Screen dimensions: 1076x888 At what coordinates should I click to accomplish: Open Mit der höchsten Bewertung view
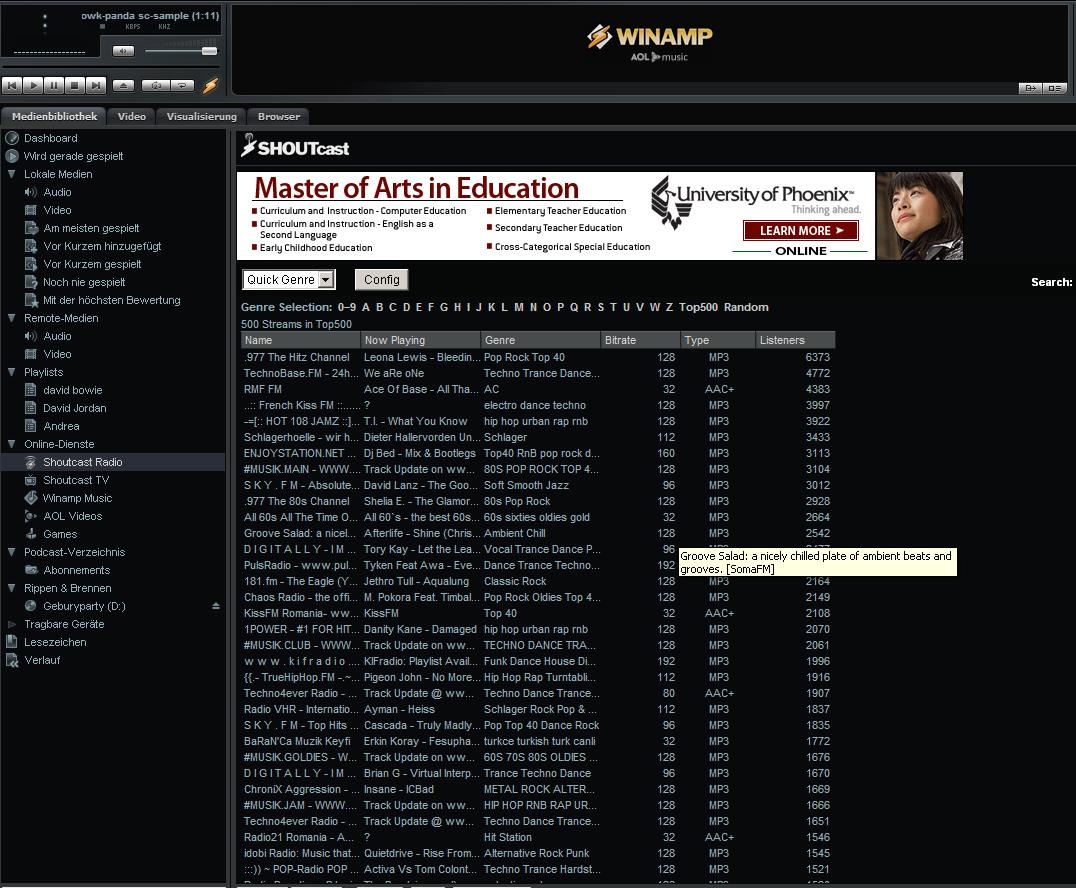tap(111, 300)
